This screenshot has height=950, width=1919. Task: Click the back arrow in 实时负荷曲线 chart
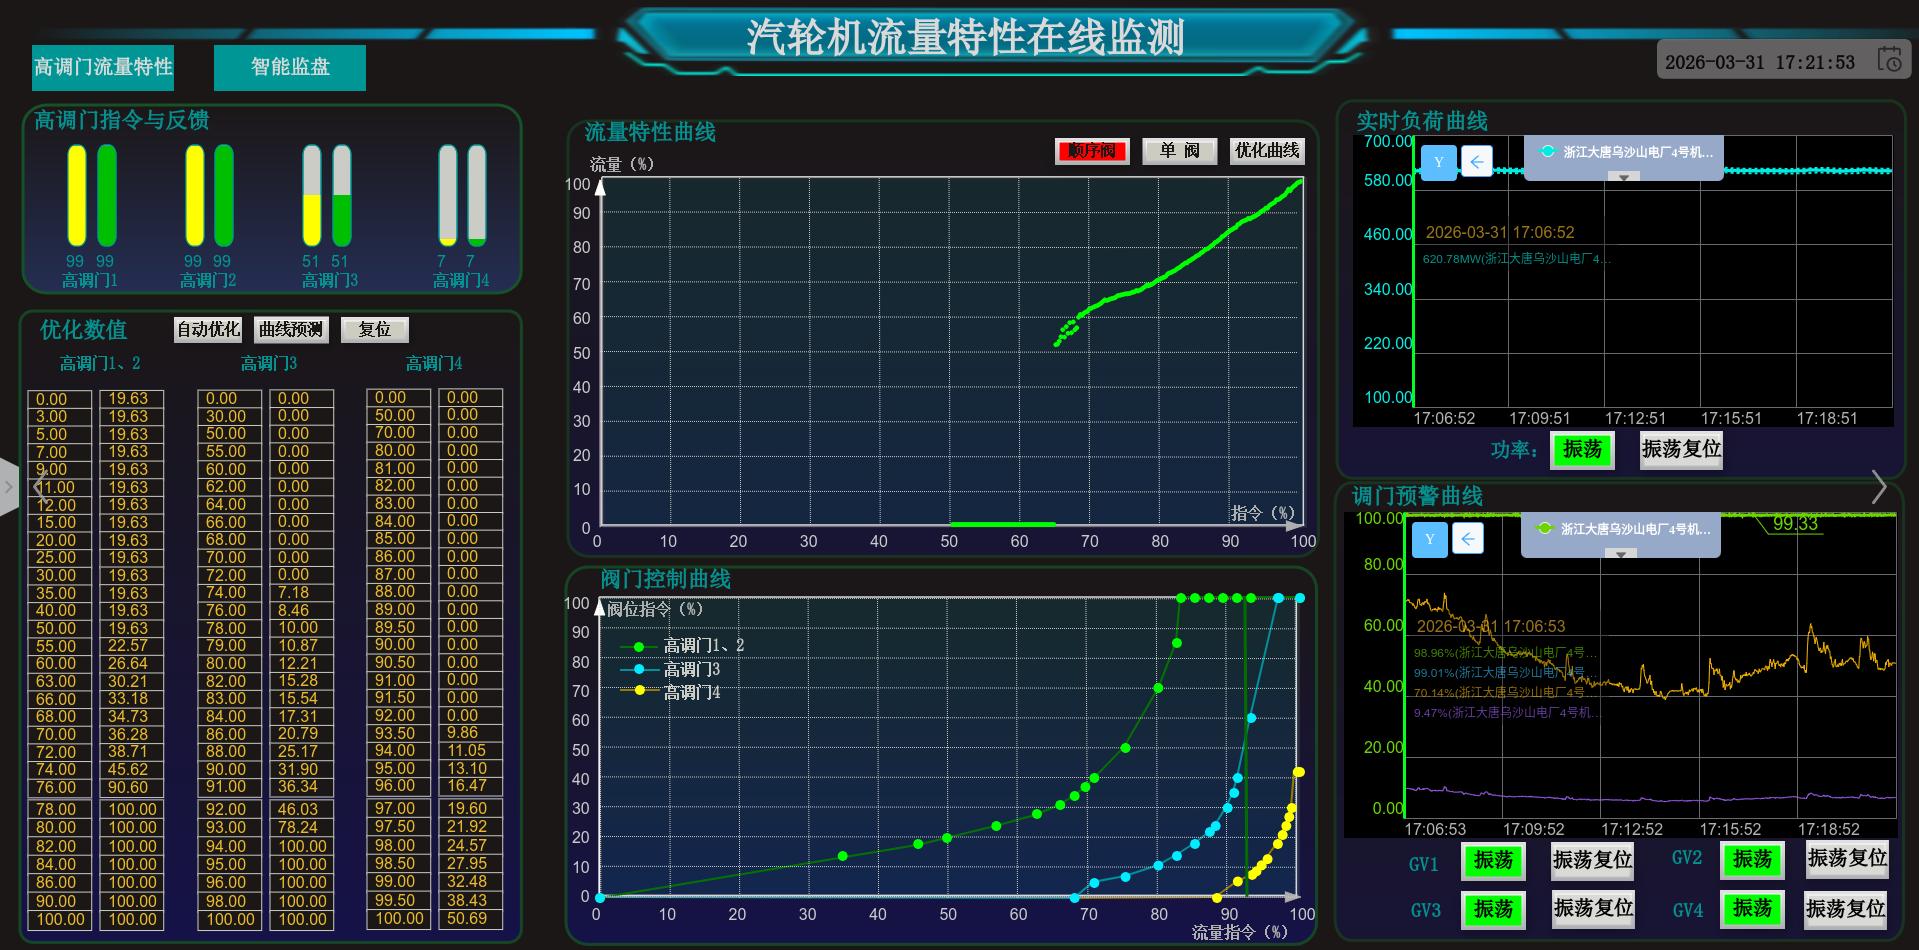pyautogui.click(x=1477, y=162)
